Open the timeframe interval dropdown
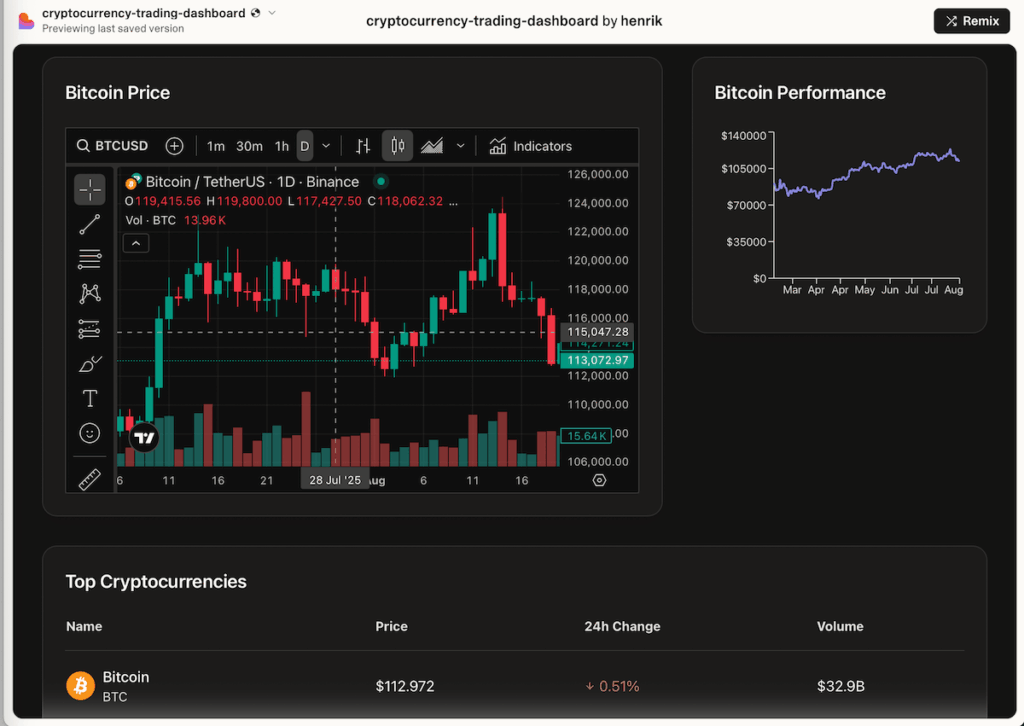Screen dimensions: 1024x726 pos(324,145)
